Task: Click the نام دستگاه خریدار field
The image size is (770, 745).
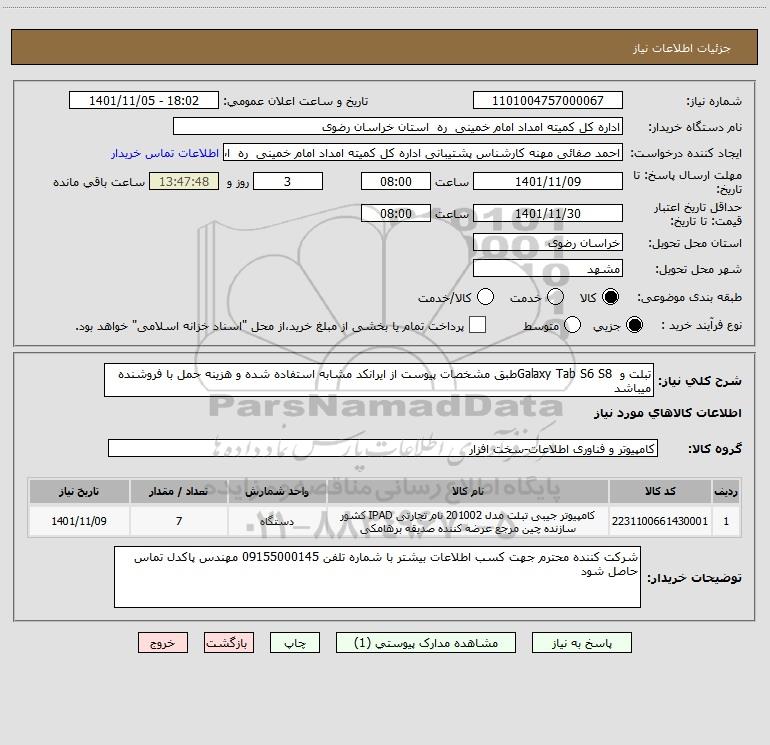Action: click(x=398, y=127)
